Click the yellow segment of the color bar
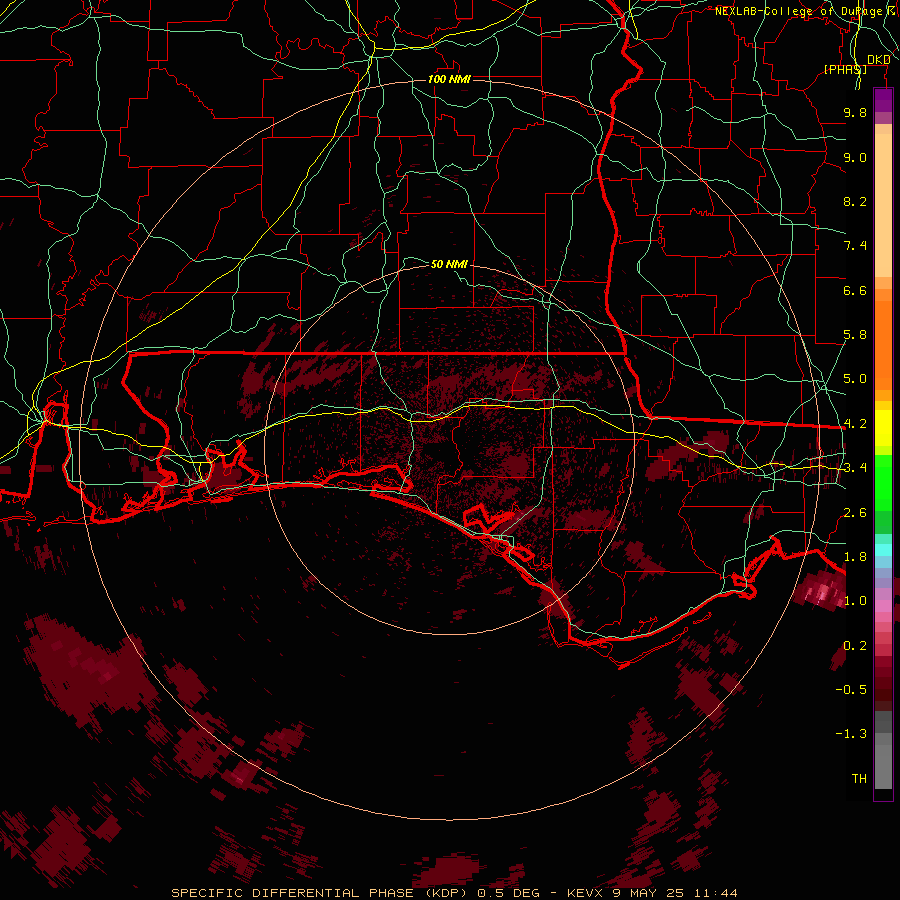Image resolution: width=900 pixels, height=900 pixels. coord(883,428)
